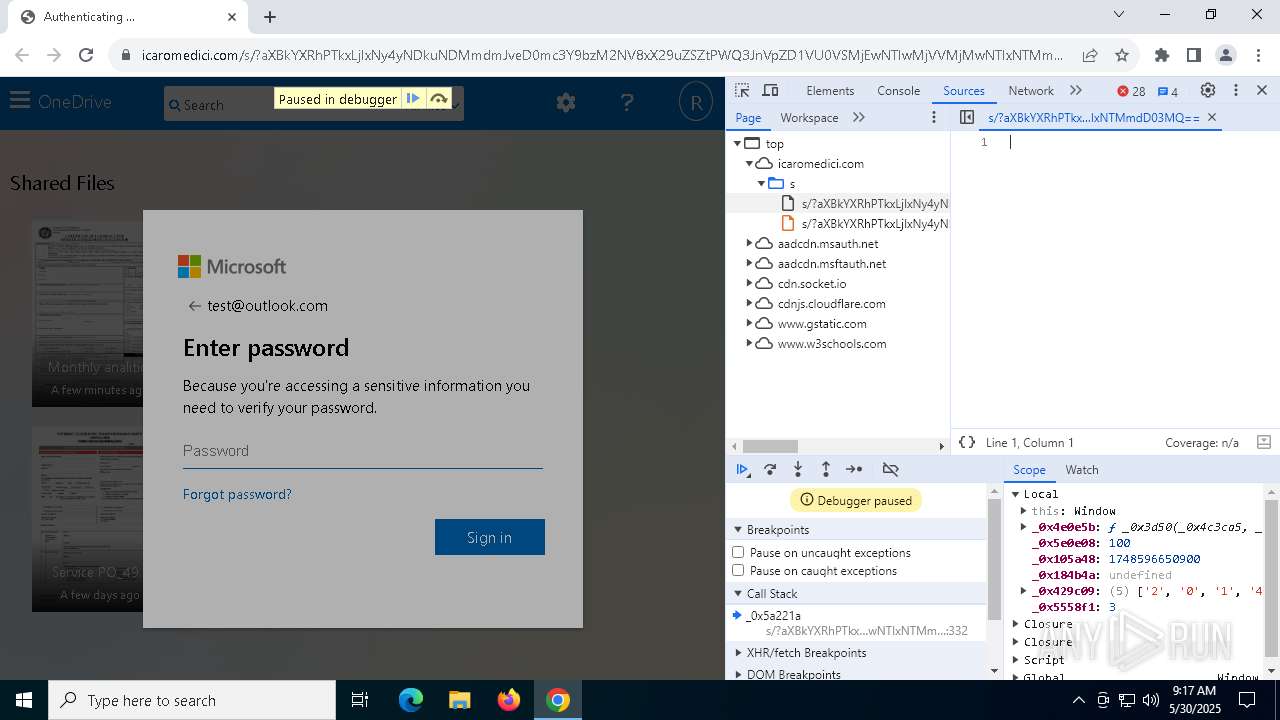Open Chrome side panel icon
This screenshot has width=1280, height=720.
pos(1194,55)
